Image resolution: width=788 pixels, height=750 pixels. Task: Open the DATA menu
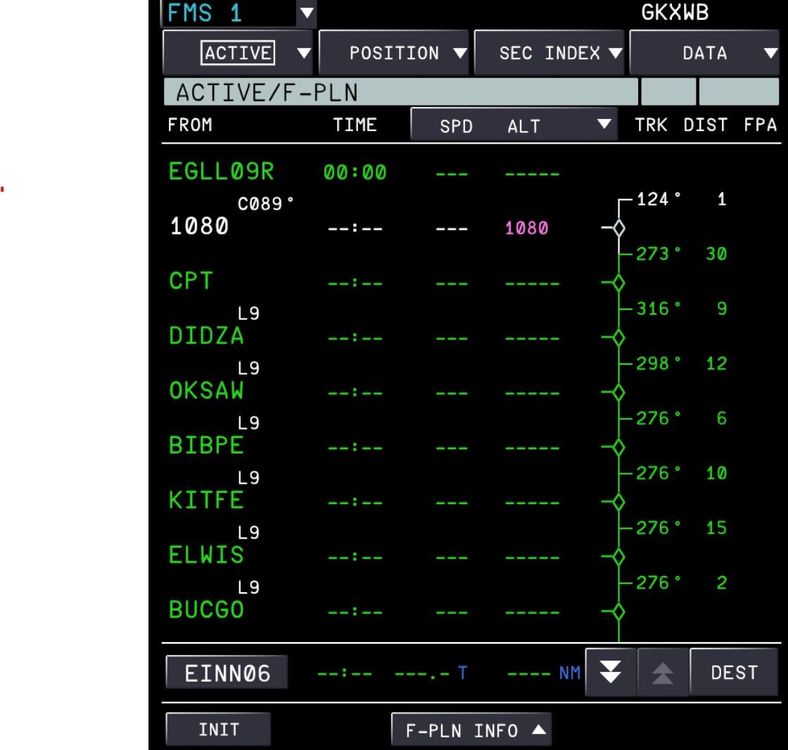[x=705, y=53]
